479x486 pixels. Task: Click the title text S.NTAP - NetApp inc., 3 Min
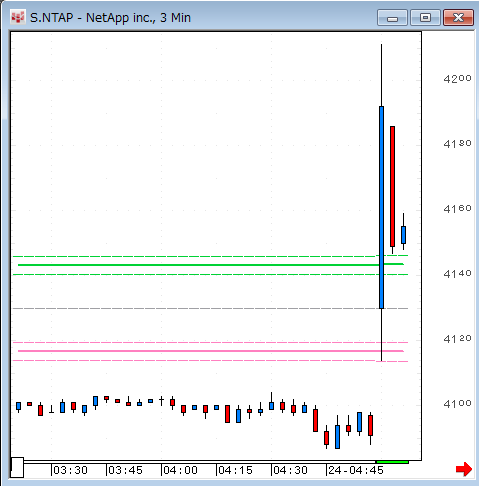click(110, 18)
